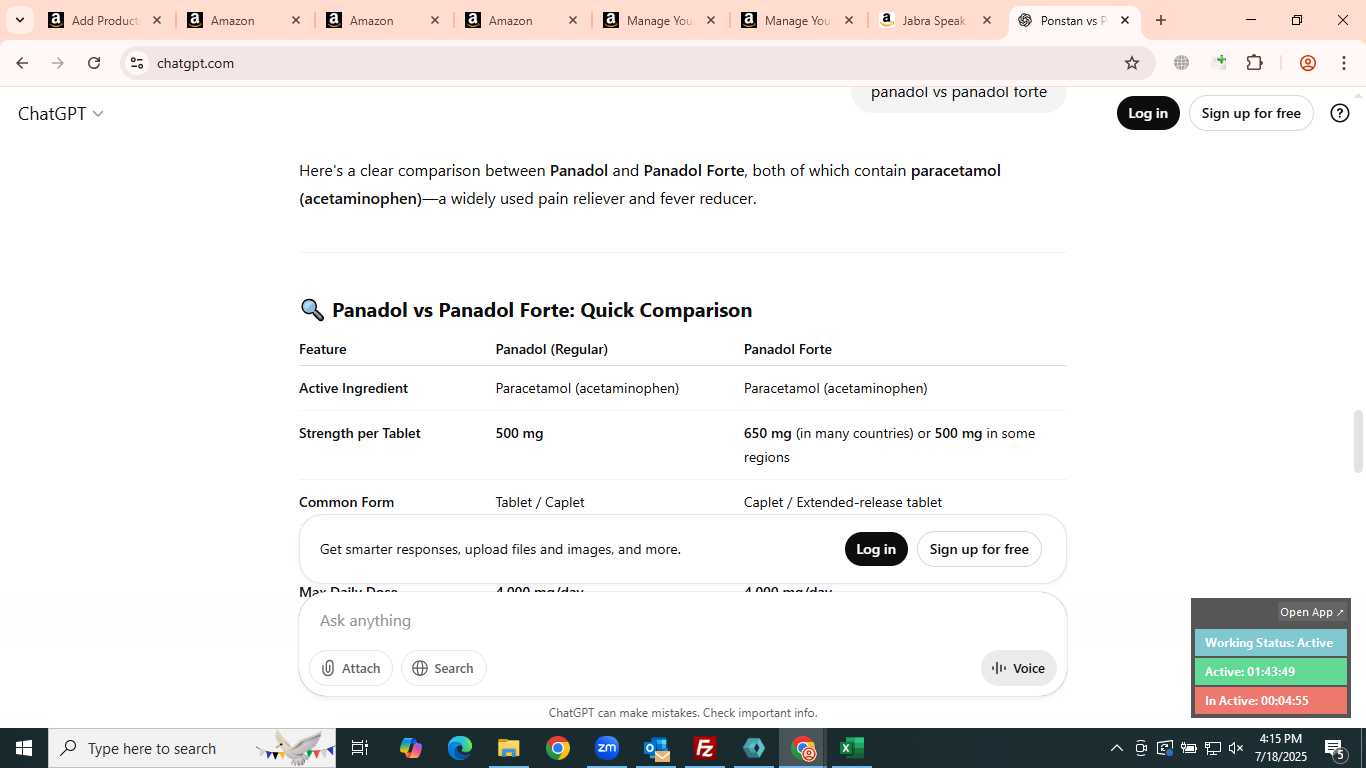The height and width of the screenshot is (768, 1366).
Task: Open the browser Extensions puzzle icon
Action: [1254, 63]
